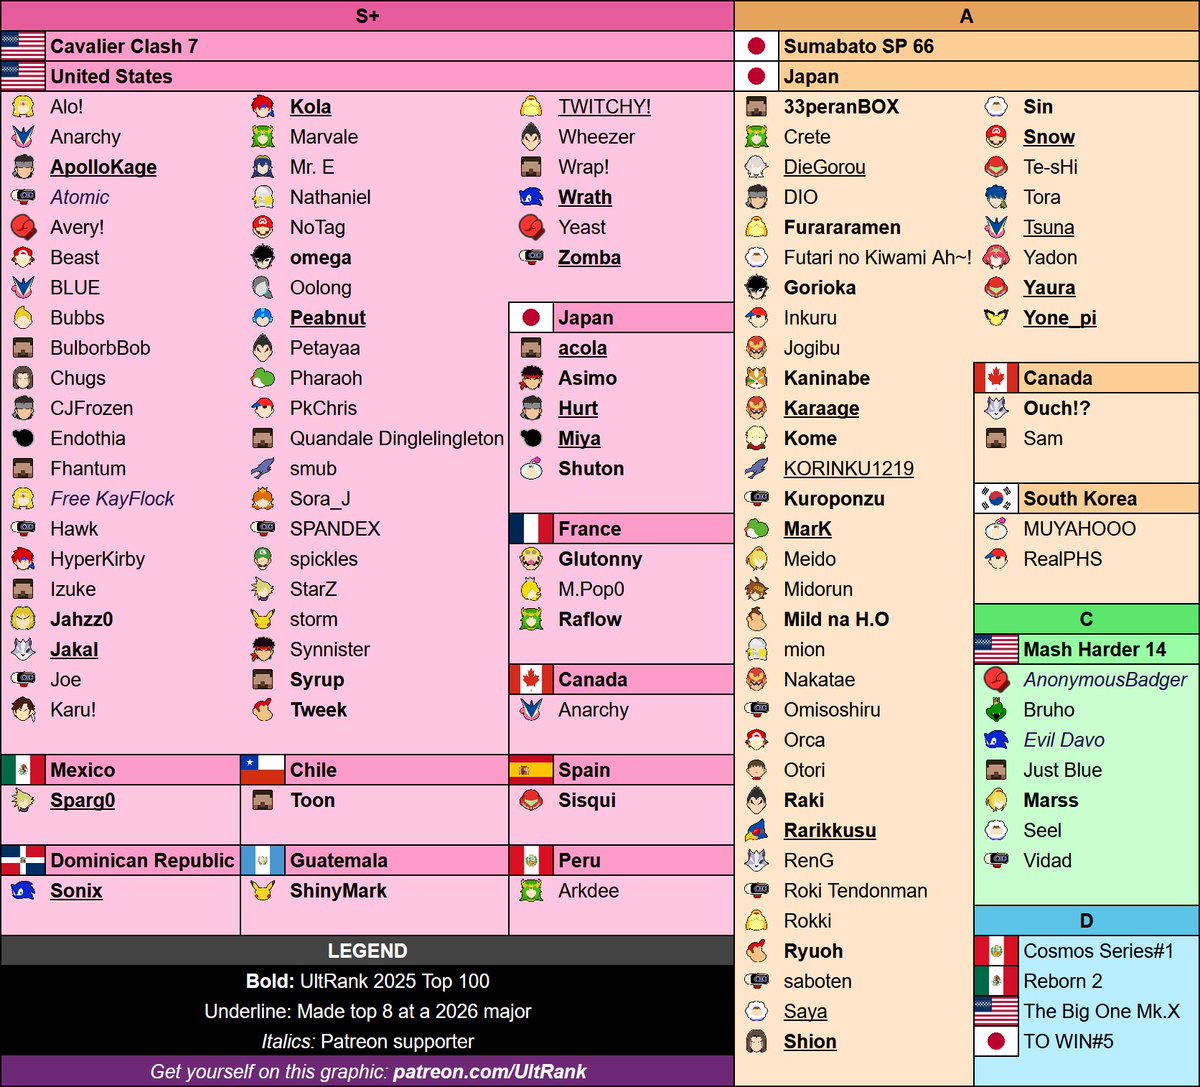
Task: Click the Olimar icon next to Shuton
Action: (531, 469)
